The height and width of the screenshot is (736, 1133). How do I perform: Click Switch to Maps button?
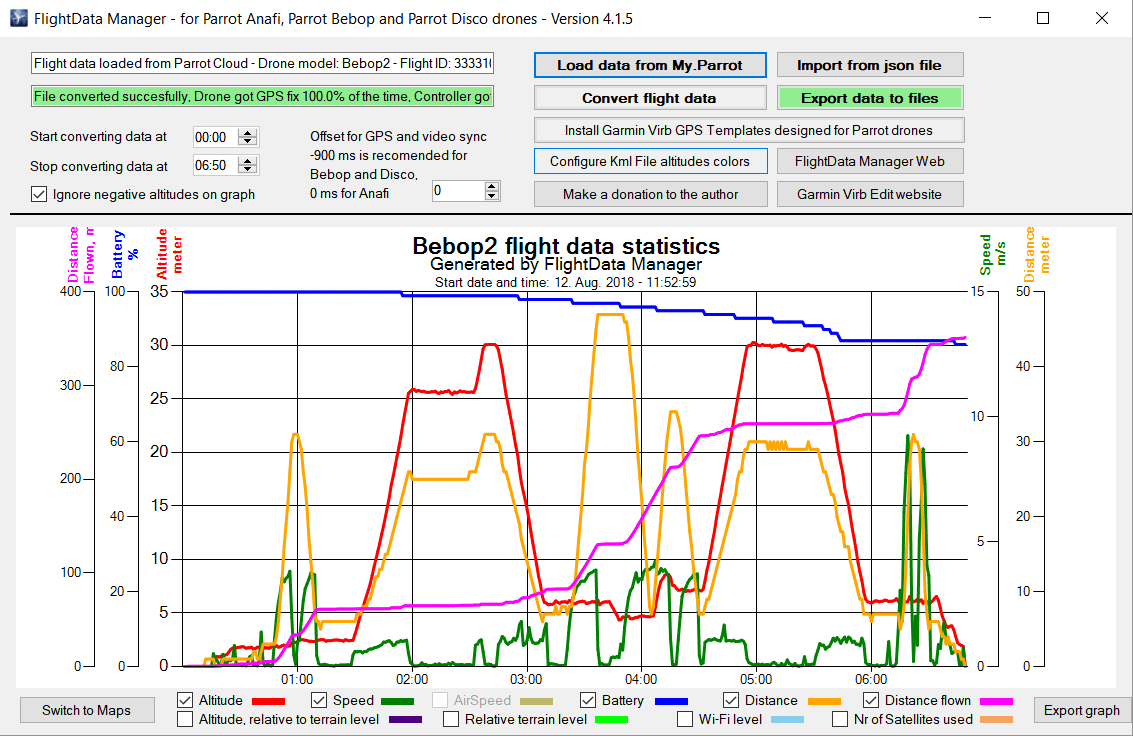click(x=87, y=710)
